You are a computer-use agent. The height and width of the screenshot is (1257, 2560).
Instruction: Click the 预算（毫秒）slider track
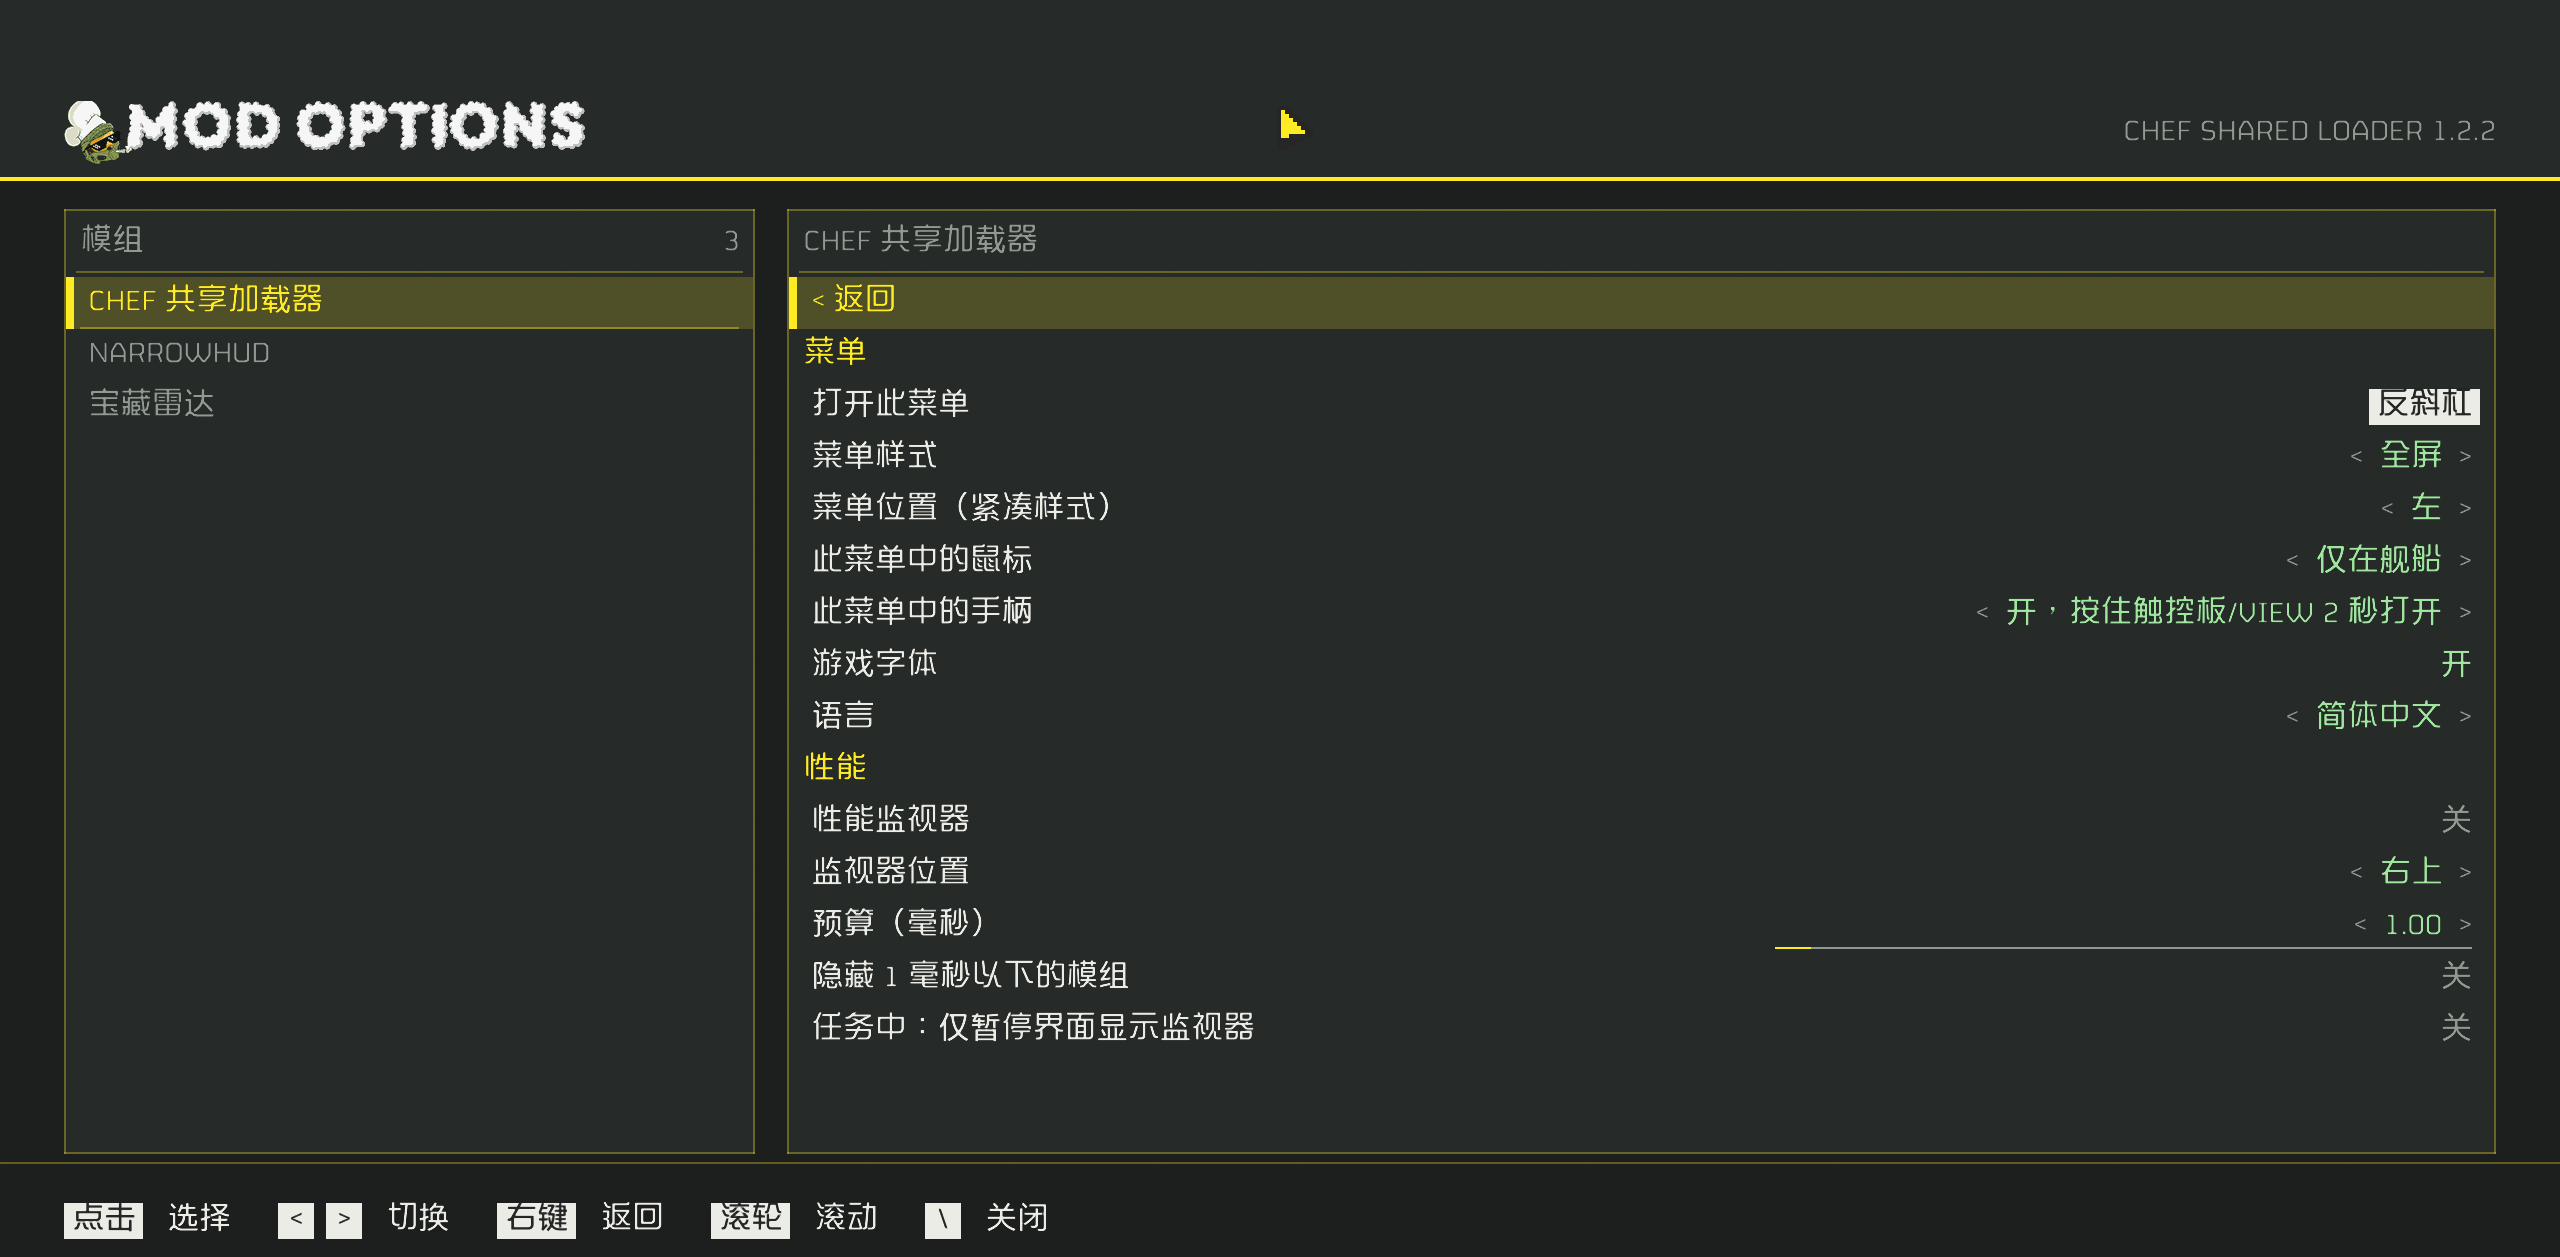(x=2123, y=947)
